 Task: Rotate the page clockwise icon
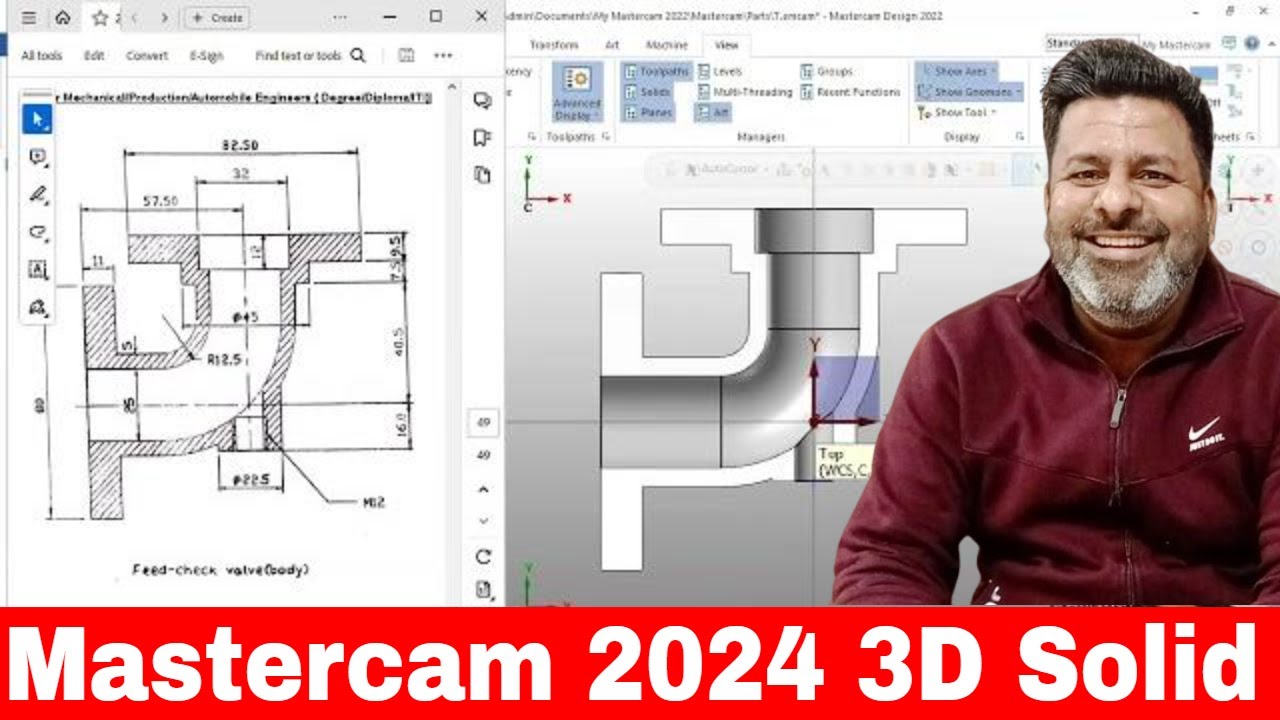[483, 557]
